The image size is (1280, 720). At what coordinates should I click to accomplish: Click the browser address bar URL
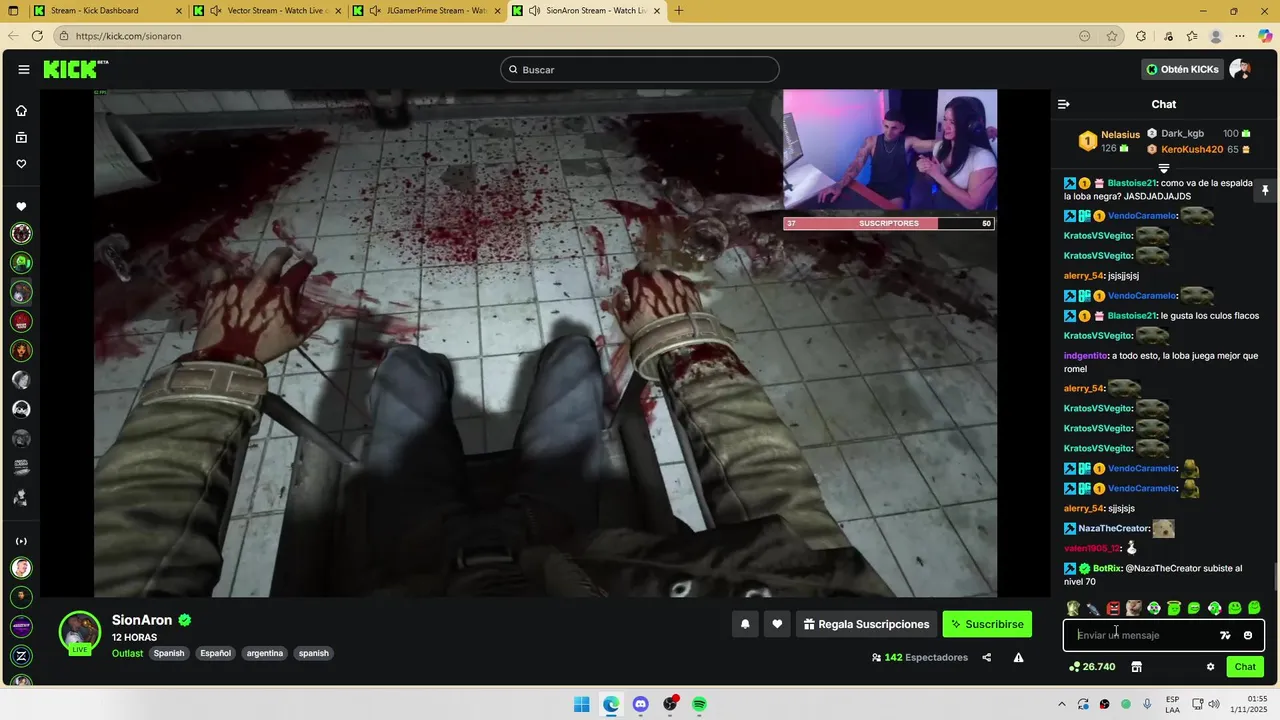(129, 36)
